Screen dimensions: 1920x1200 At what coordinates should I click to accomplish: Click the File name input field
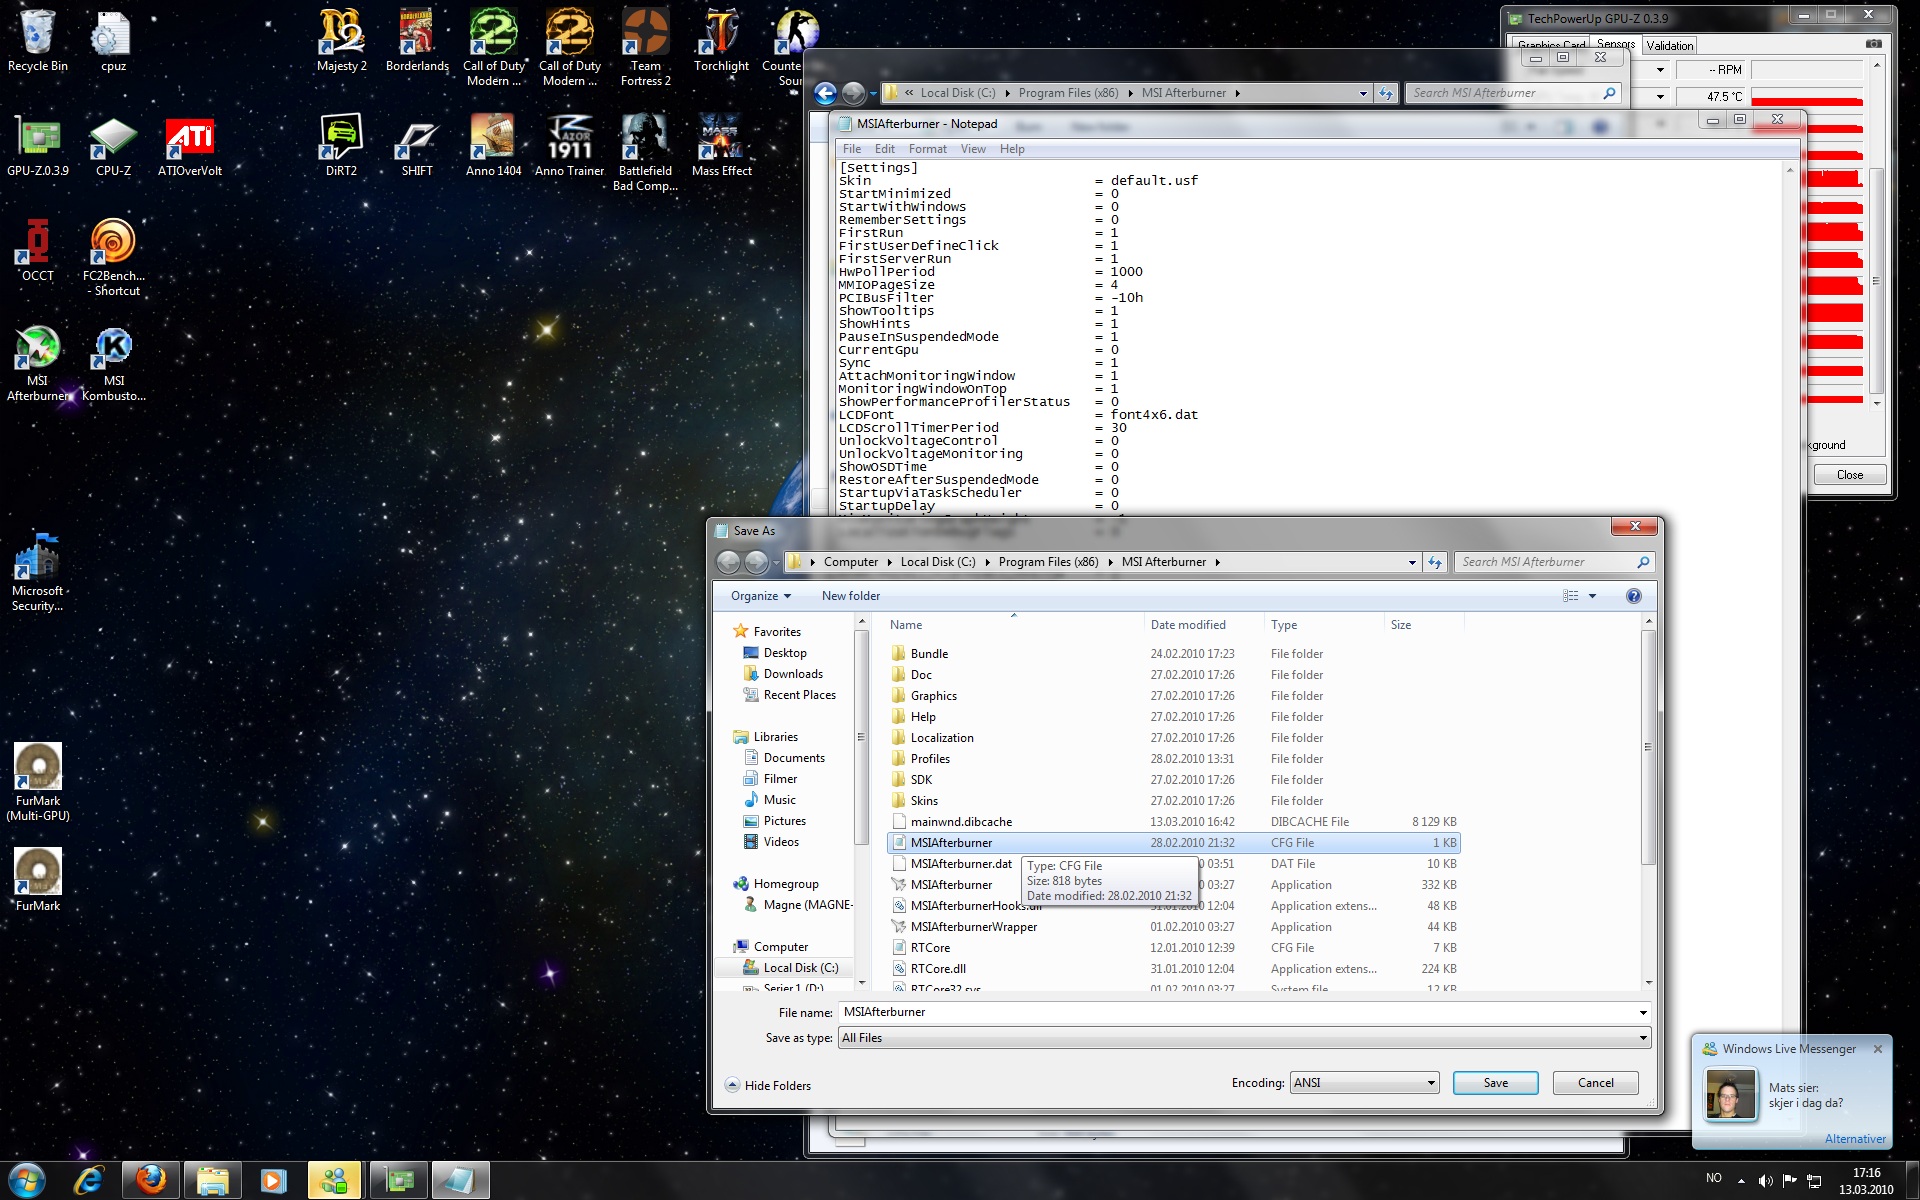1237,1012
